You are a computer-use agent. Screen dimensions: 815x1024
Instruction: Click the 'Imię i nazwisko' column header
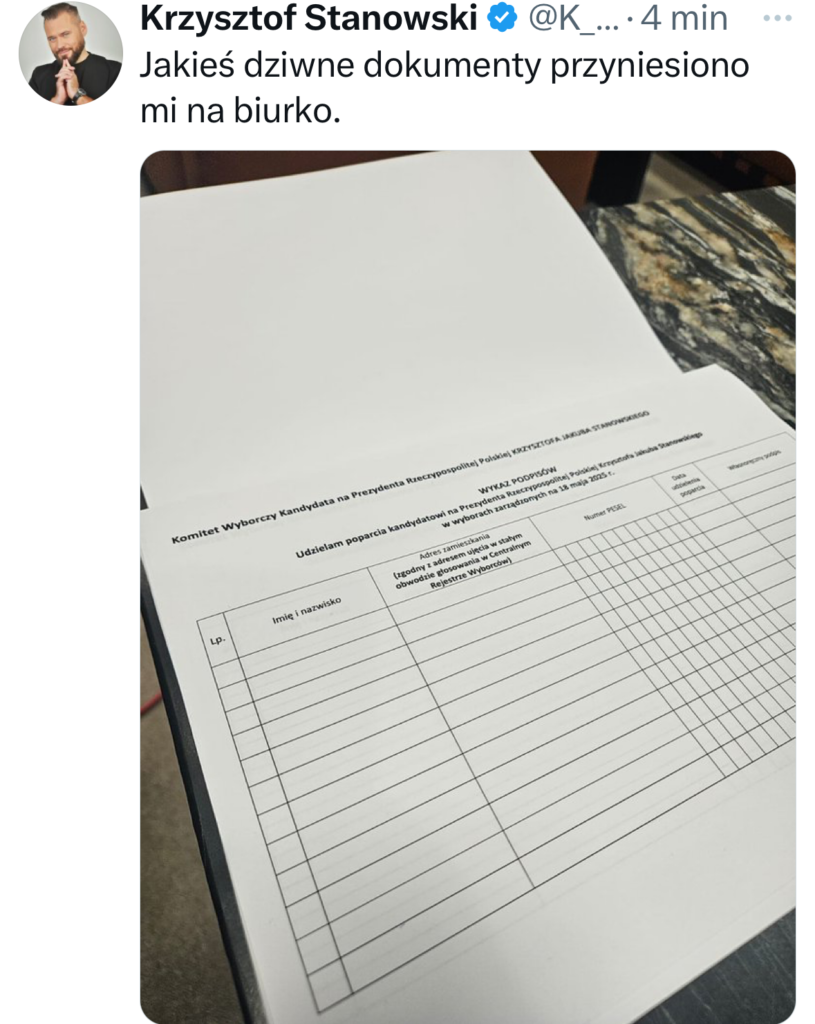(306, 610)
